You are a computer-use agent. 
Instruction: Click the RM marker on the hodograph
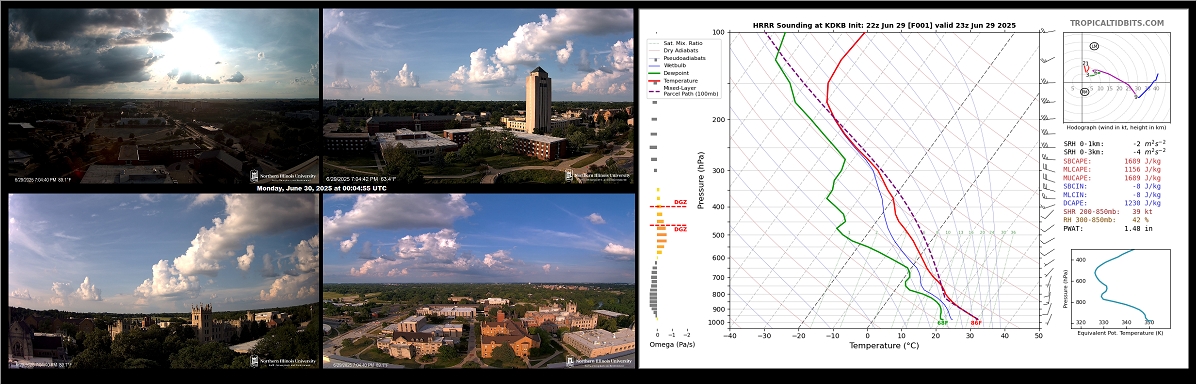pos(1084,92)
